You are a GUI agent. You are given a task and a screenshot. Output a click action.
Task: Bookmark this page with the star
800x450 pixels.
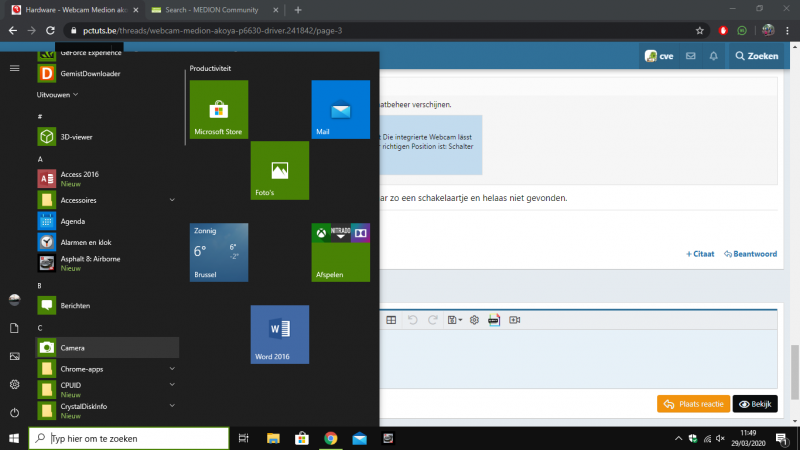[699, 31]
